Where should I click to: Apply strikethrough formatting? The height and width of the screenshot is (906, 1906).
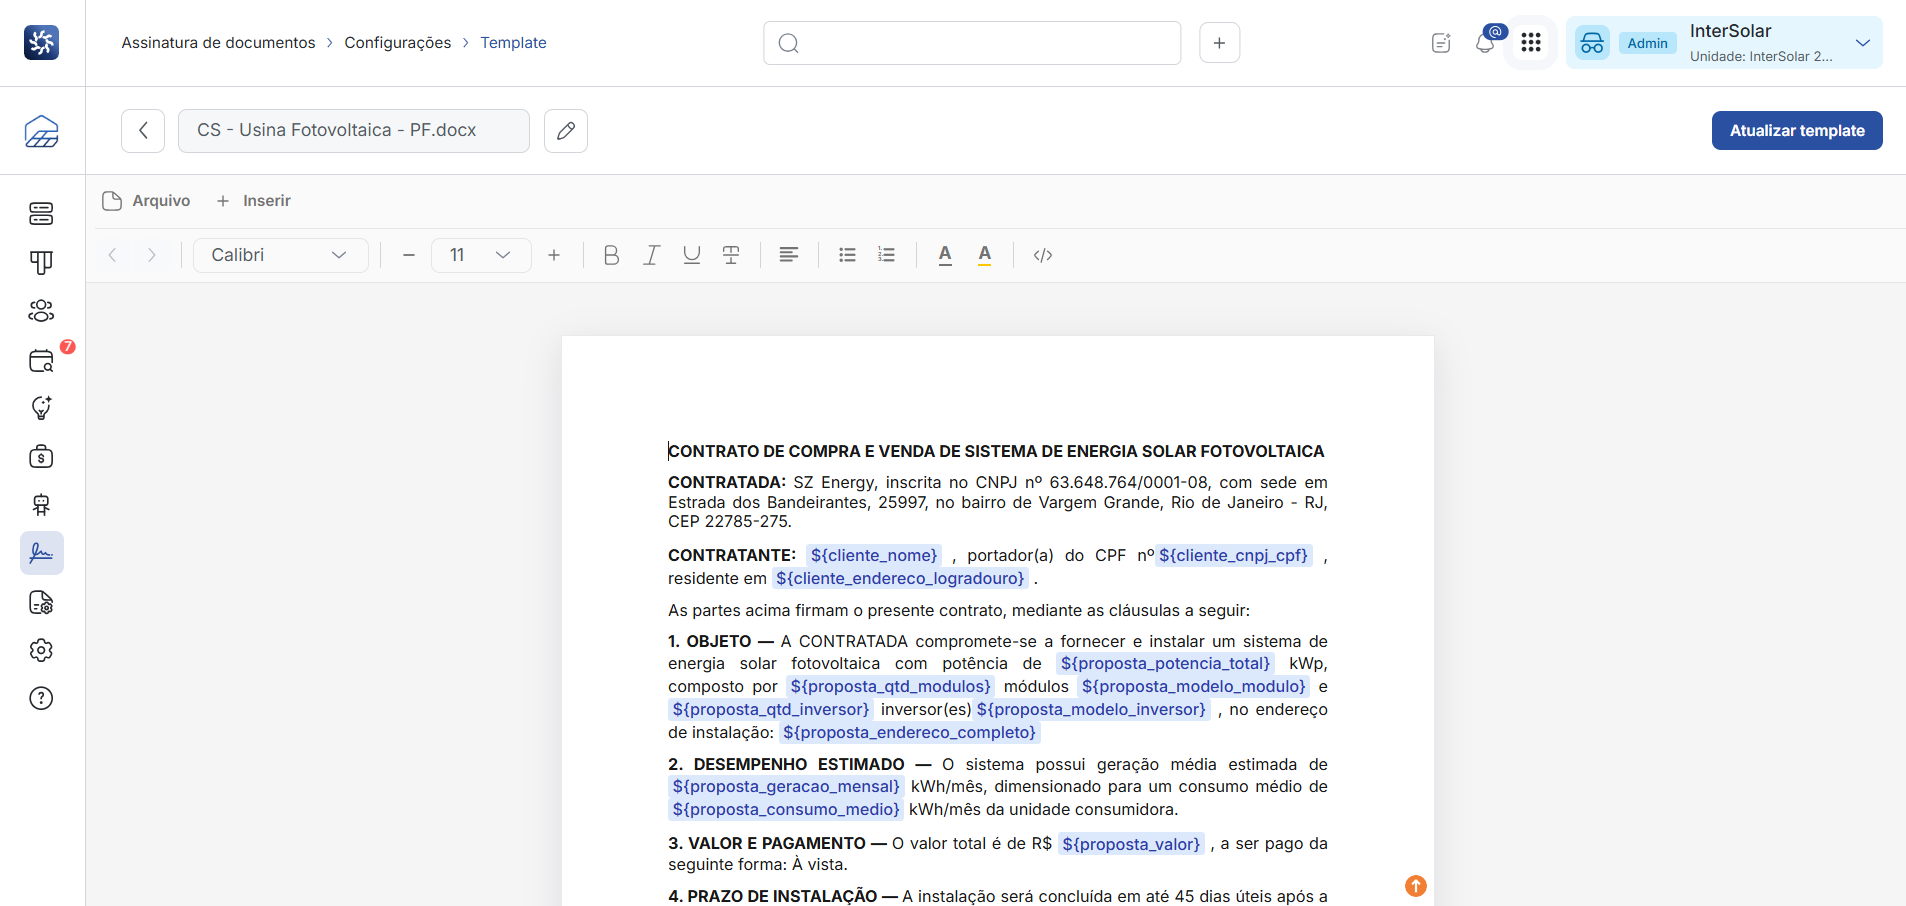coord(731,255)
